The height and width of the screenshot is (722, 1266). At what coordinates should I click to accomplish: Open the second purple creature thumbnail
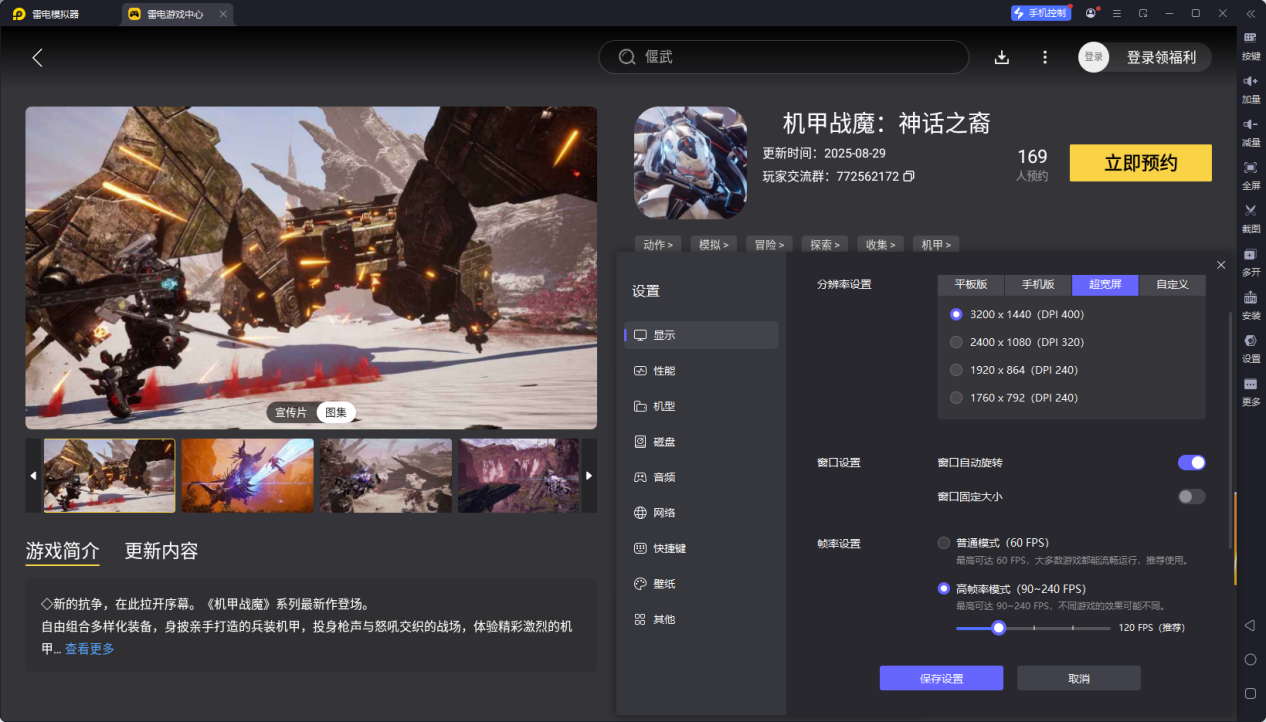pos(247,476)
